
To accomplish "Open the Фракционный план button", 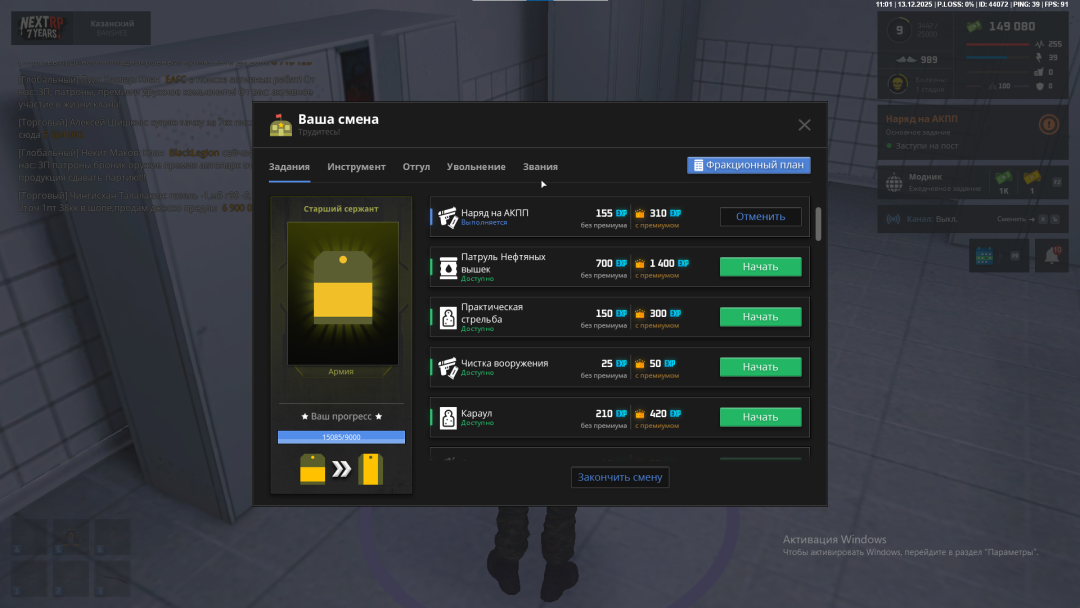I will pos(748,165).
